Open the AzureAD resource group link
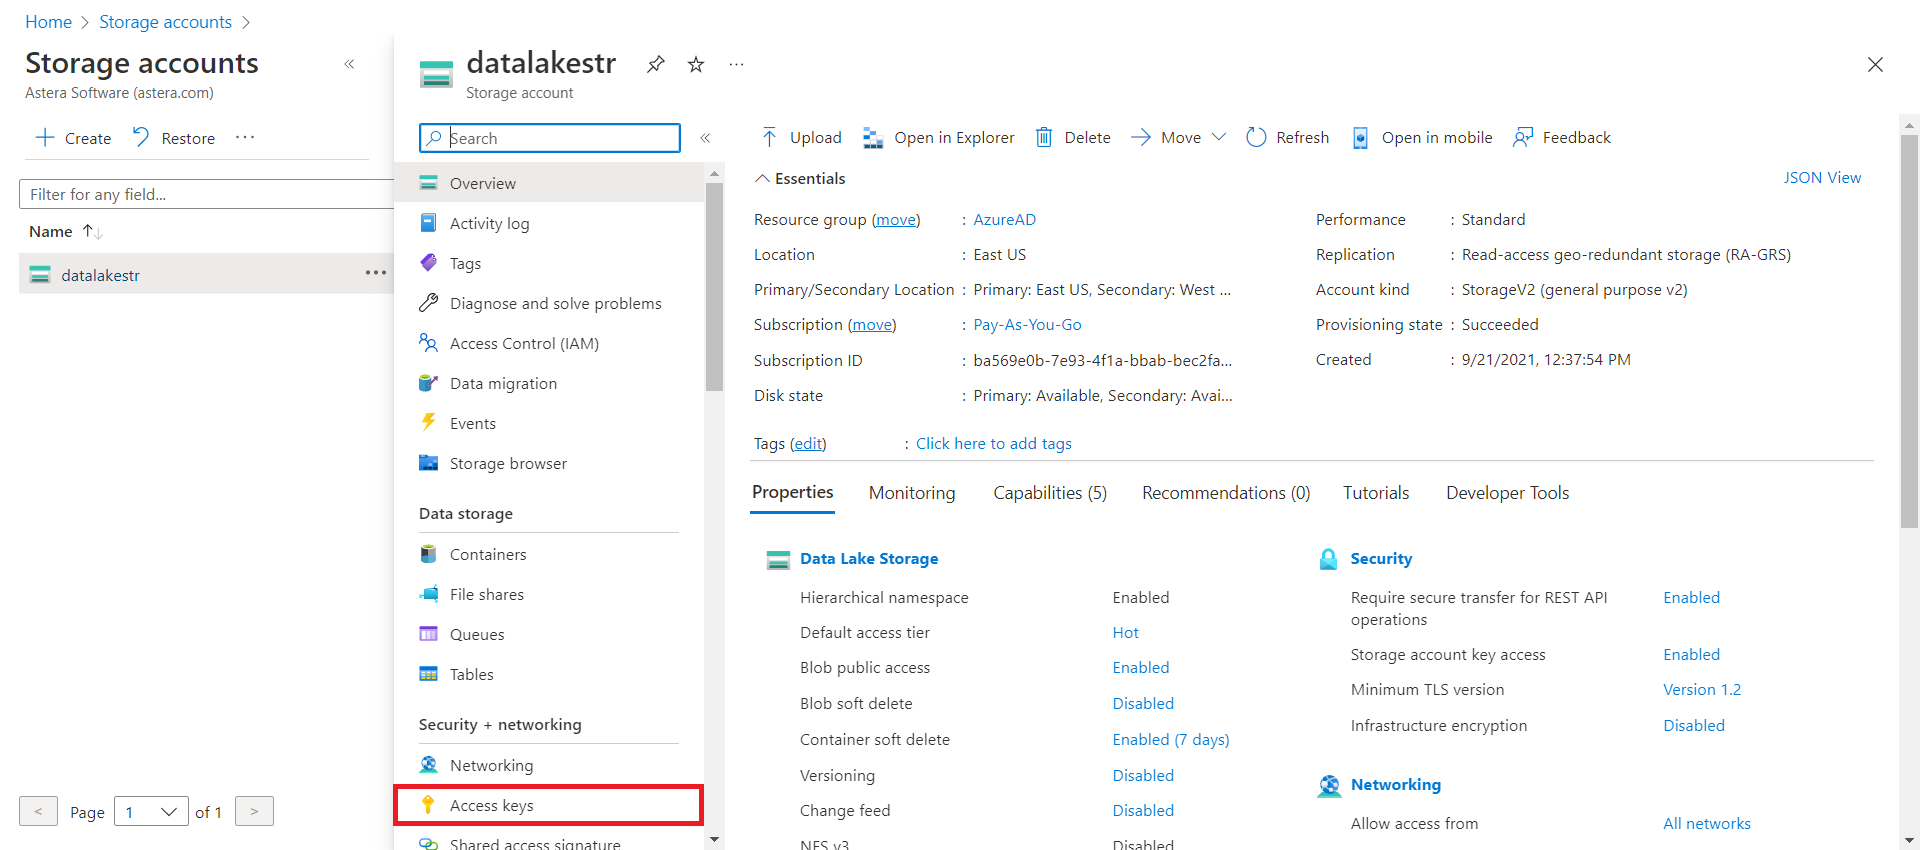 pyautogui.click(x=1004, y=220)
